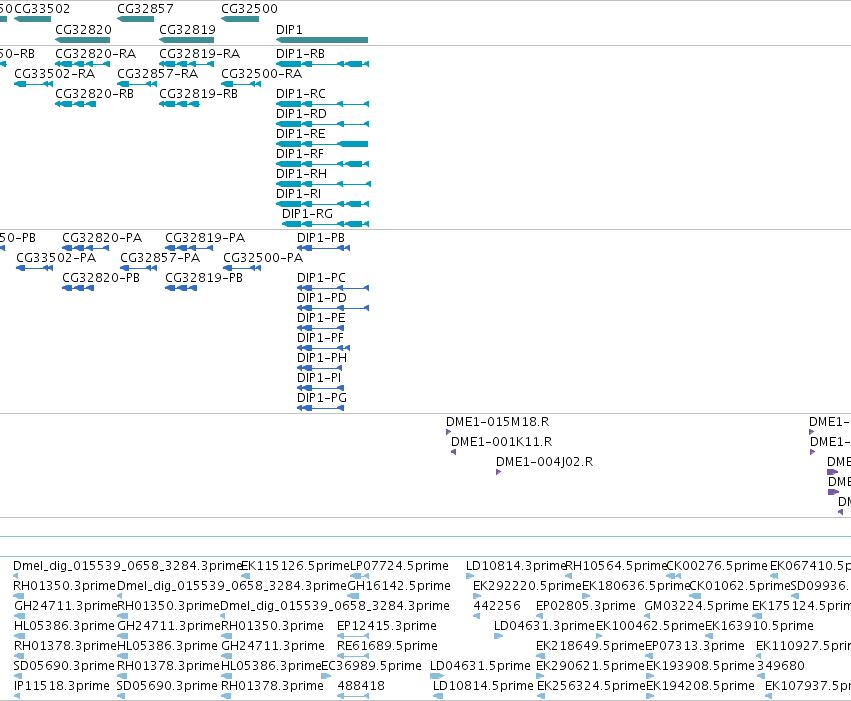Select the DIP1-RG transcript
Image resolution: width=851 pixels, height=701 pixels.
tap(326, 224)
